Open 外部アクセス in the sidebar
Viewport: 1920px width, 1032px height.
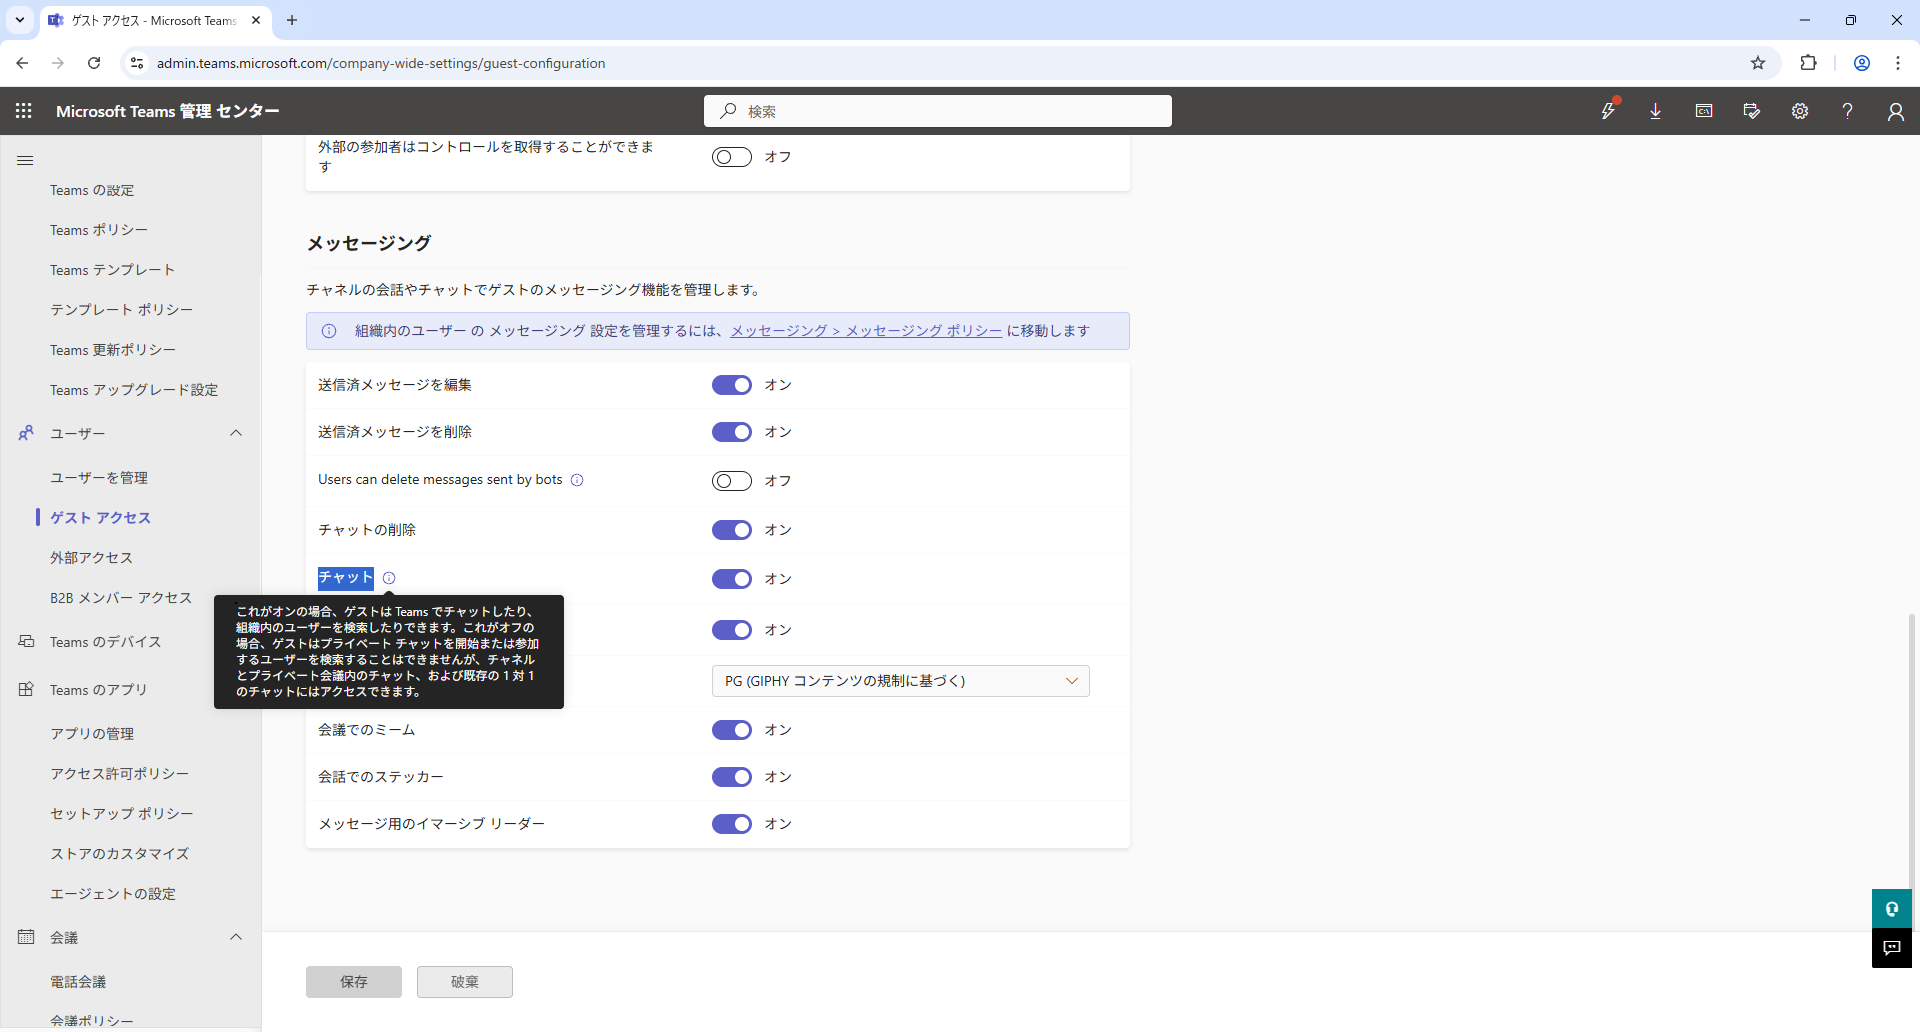pos(92,558)
